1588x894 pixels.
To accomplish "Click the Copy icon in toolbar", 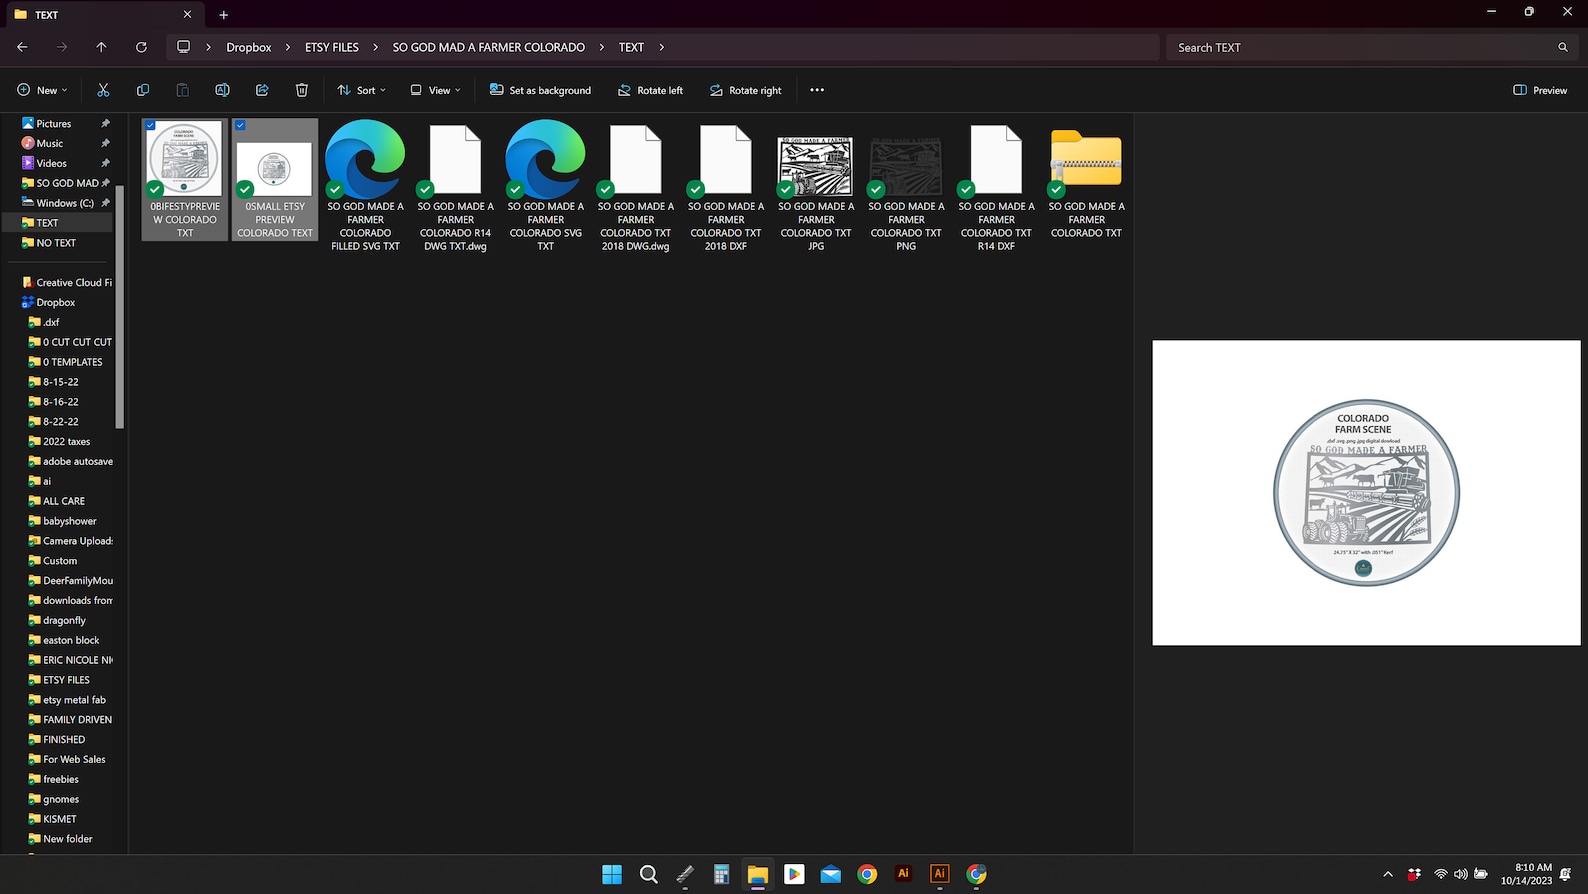I will tap(143, 90).
